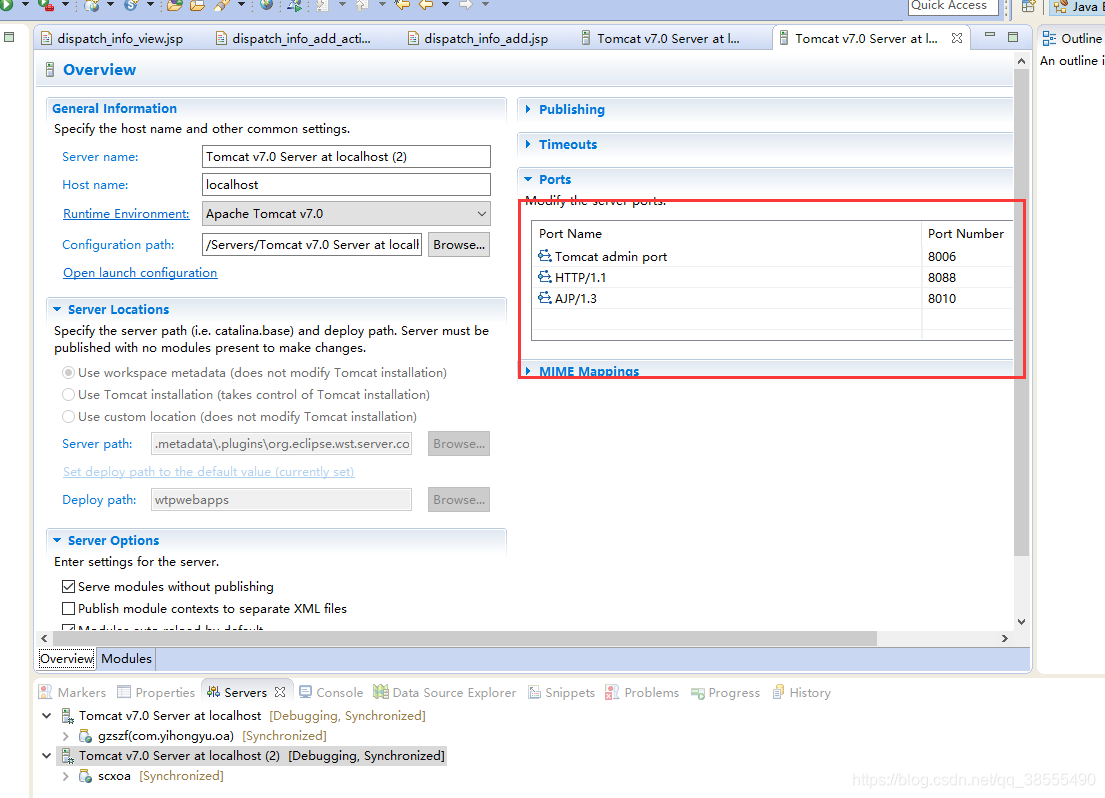Click the editor vertical scrollbar thumb
Screen dimensions: 1105x798
pos(1021,313)
